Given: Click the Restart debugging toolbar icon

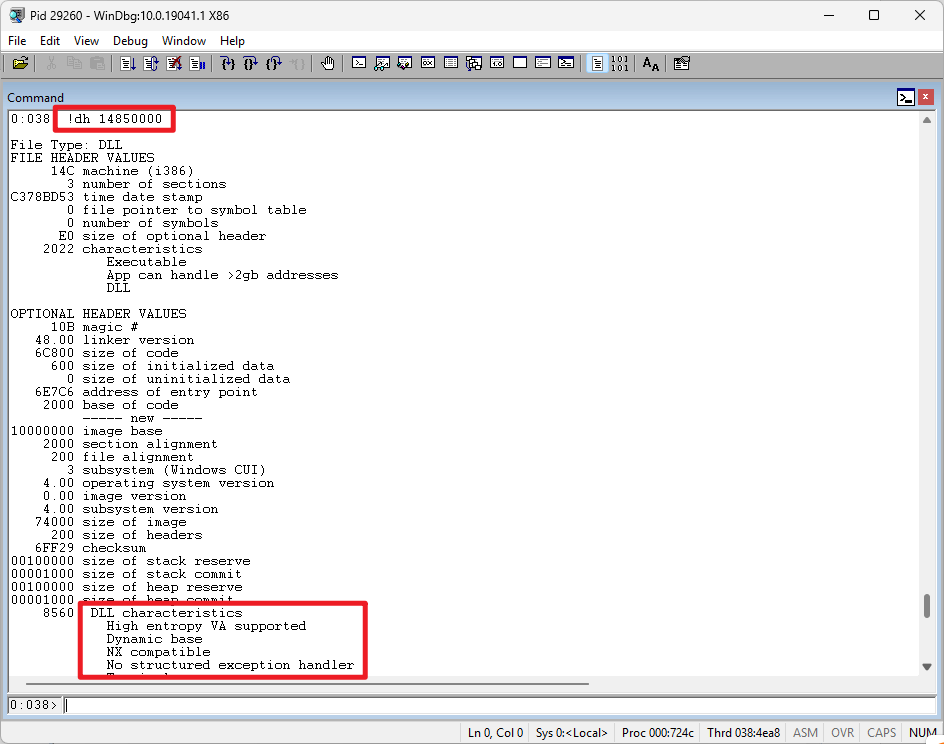Looking at the screenshot, I should (x=150, y=63).
